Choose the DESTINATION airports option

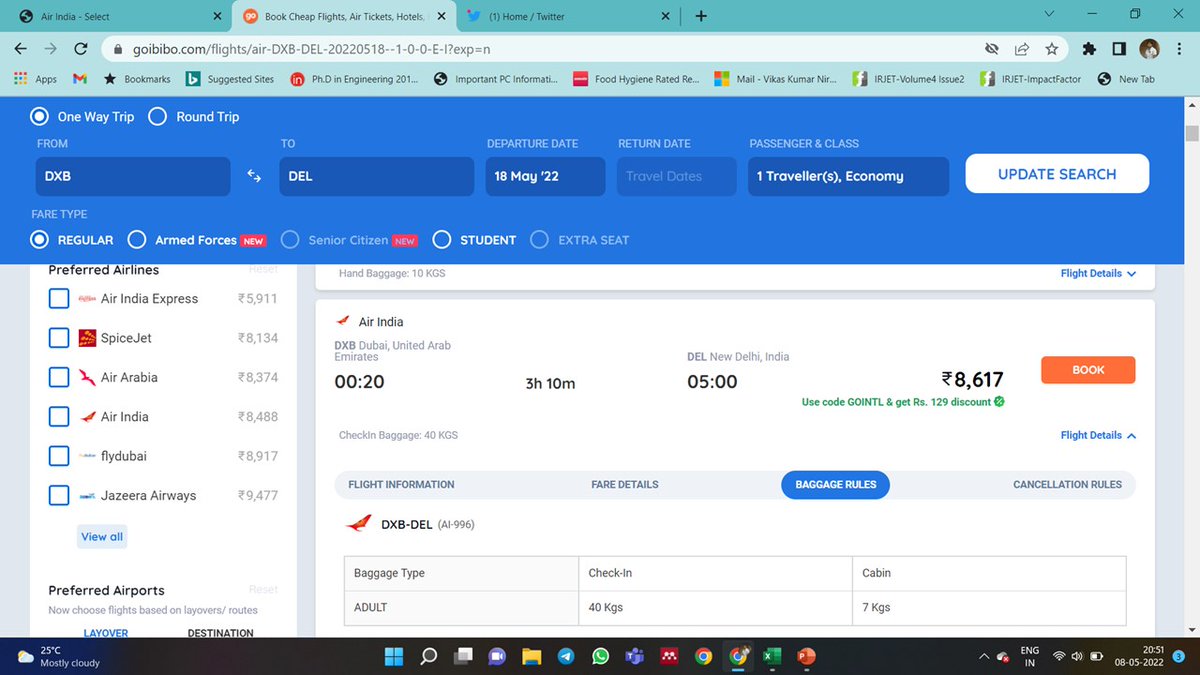[x=220, y=633]
